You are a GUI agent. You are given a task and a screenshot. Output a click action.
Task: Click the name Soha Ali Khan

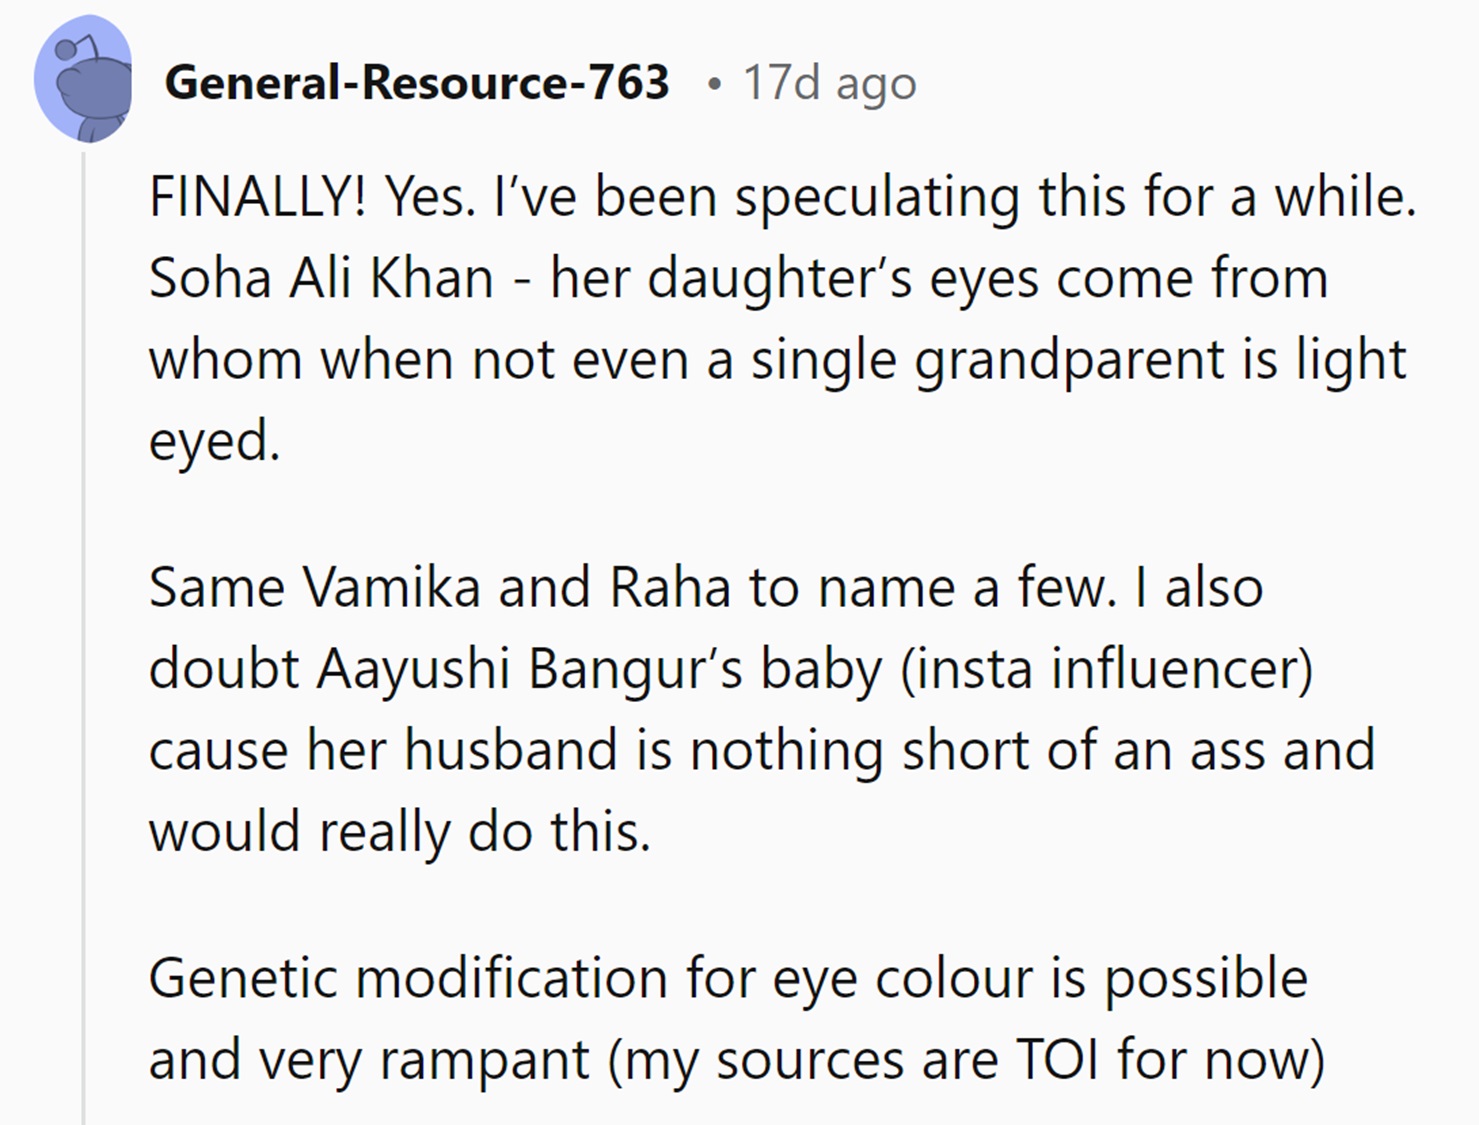[321, 278]
